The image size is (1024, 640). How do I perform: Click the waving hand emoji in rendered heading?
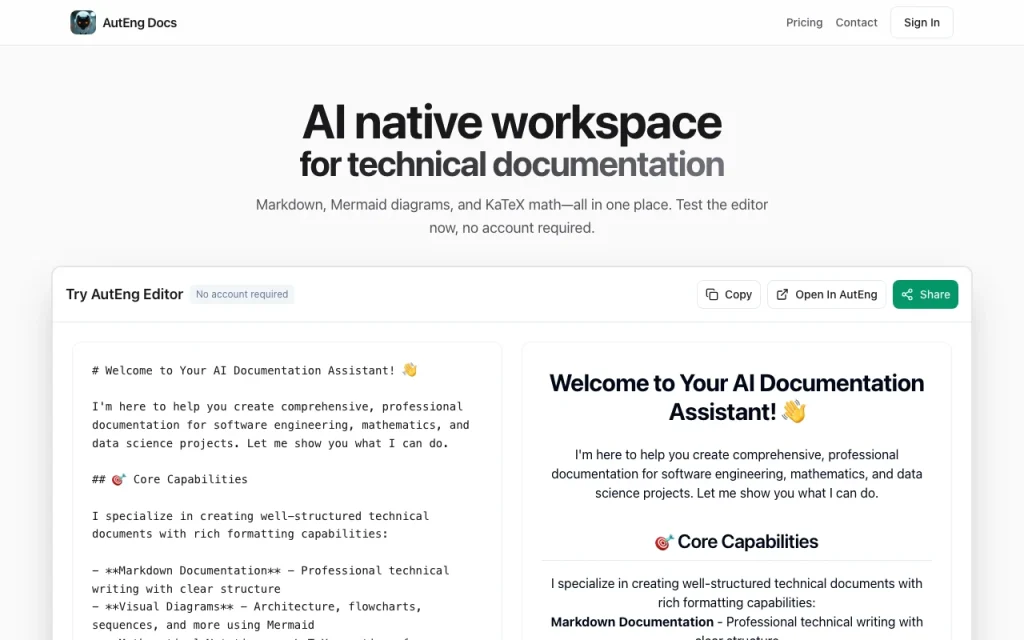tap(794, 411)
